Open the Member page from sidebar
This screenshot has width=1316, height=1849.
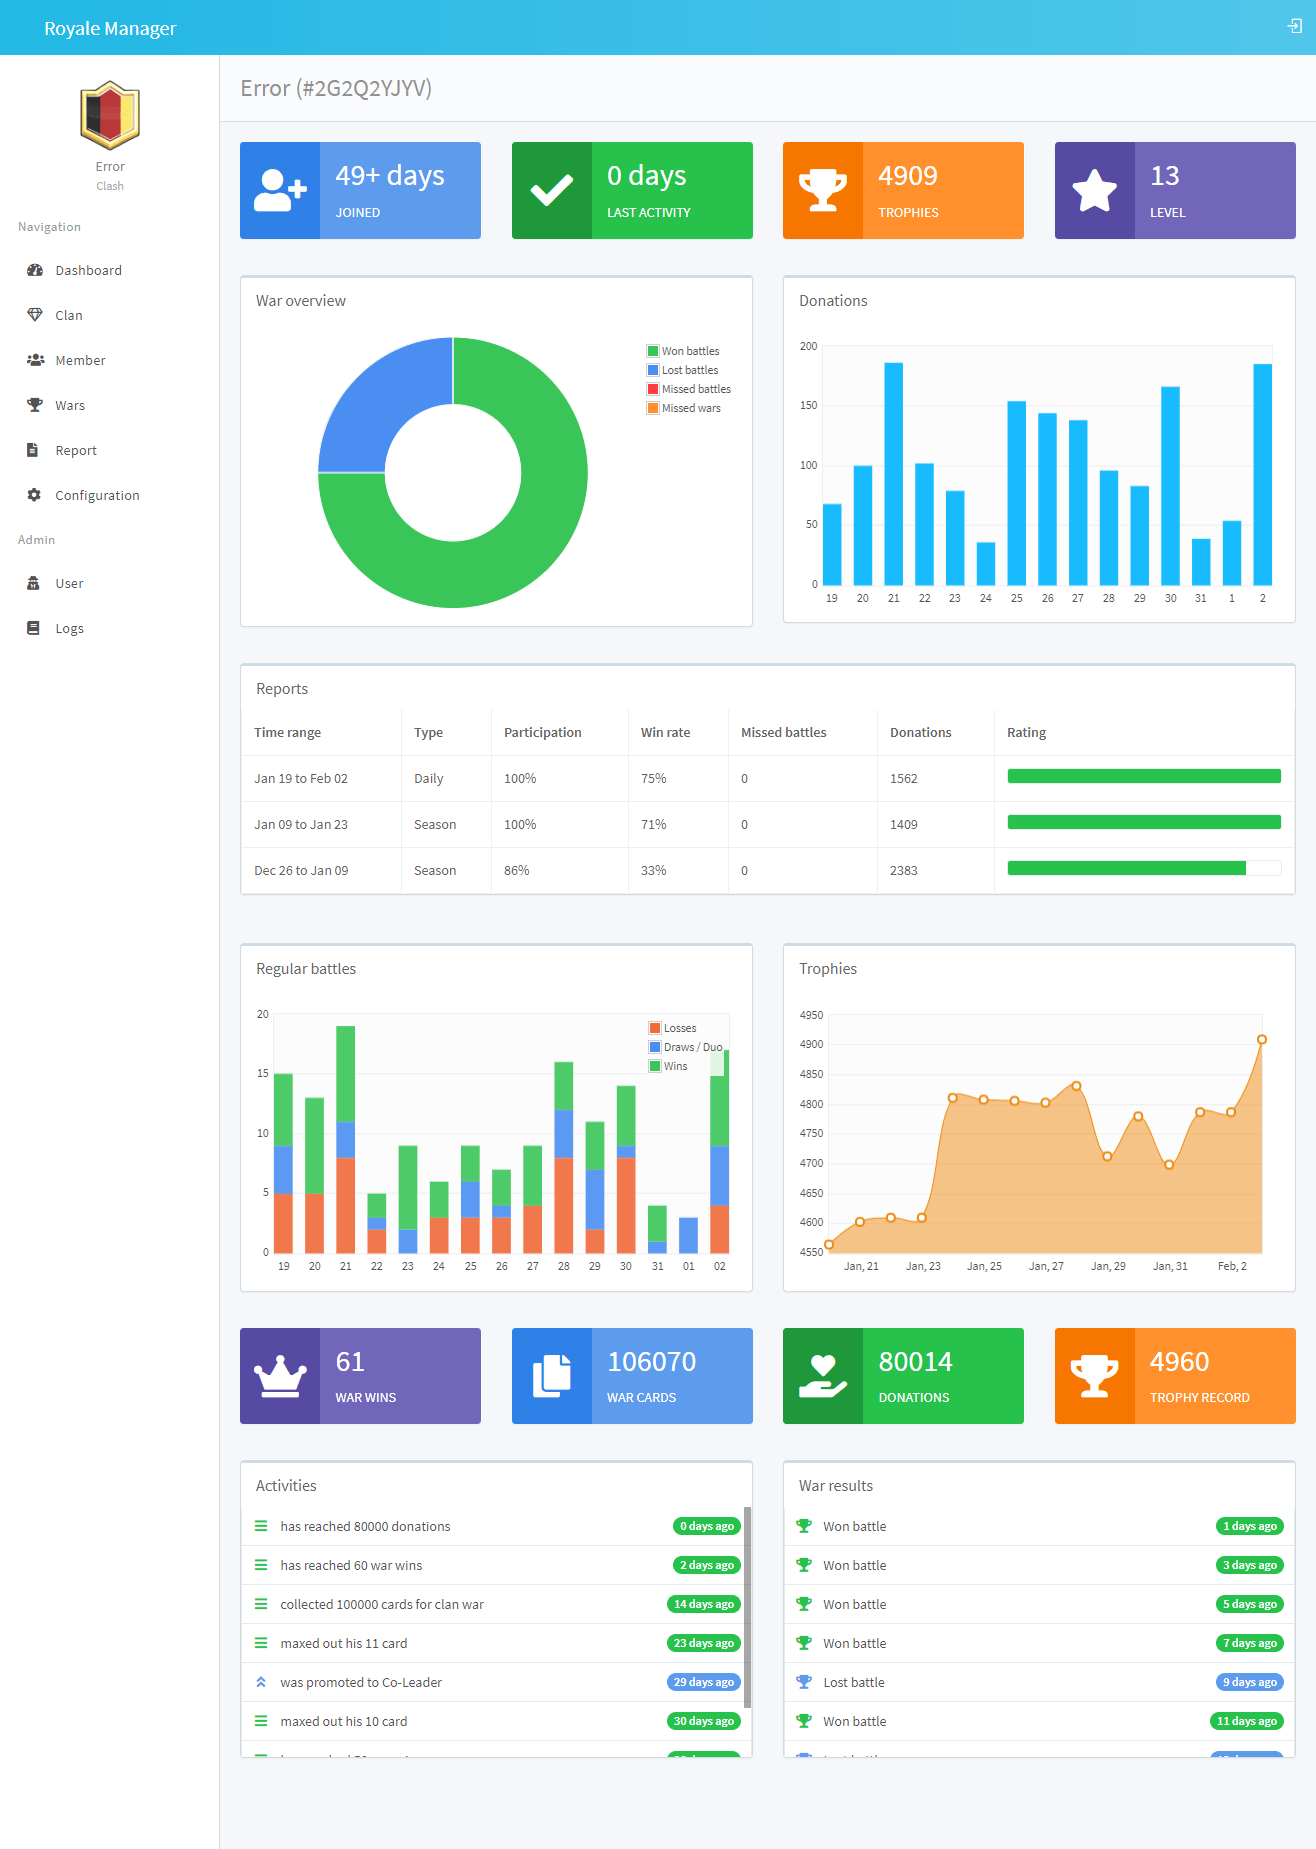(80, 360)
